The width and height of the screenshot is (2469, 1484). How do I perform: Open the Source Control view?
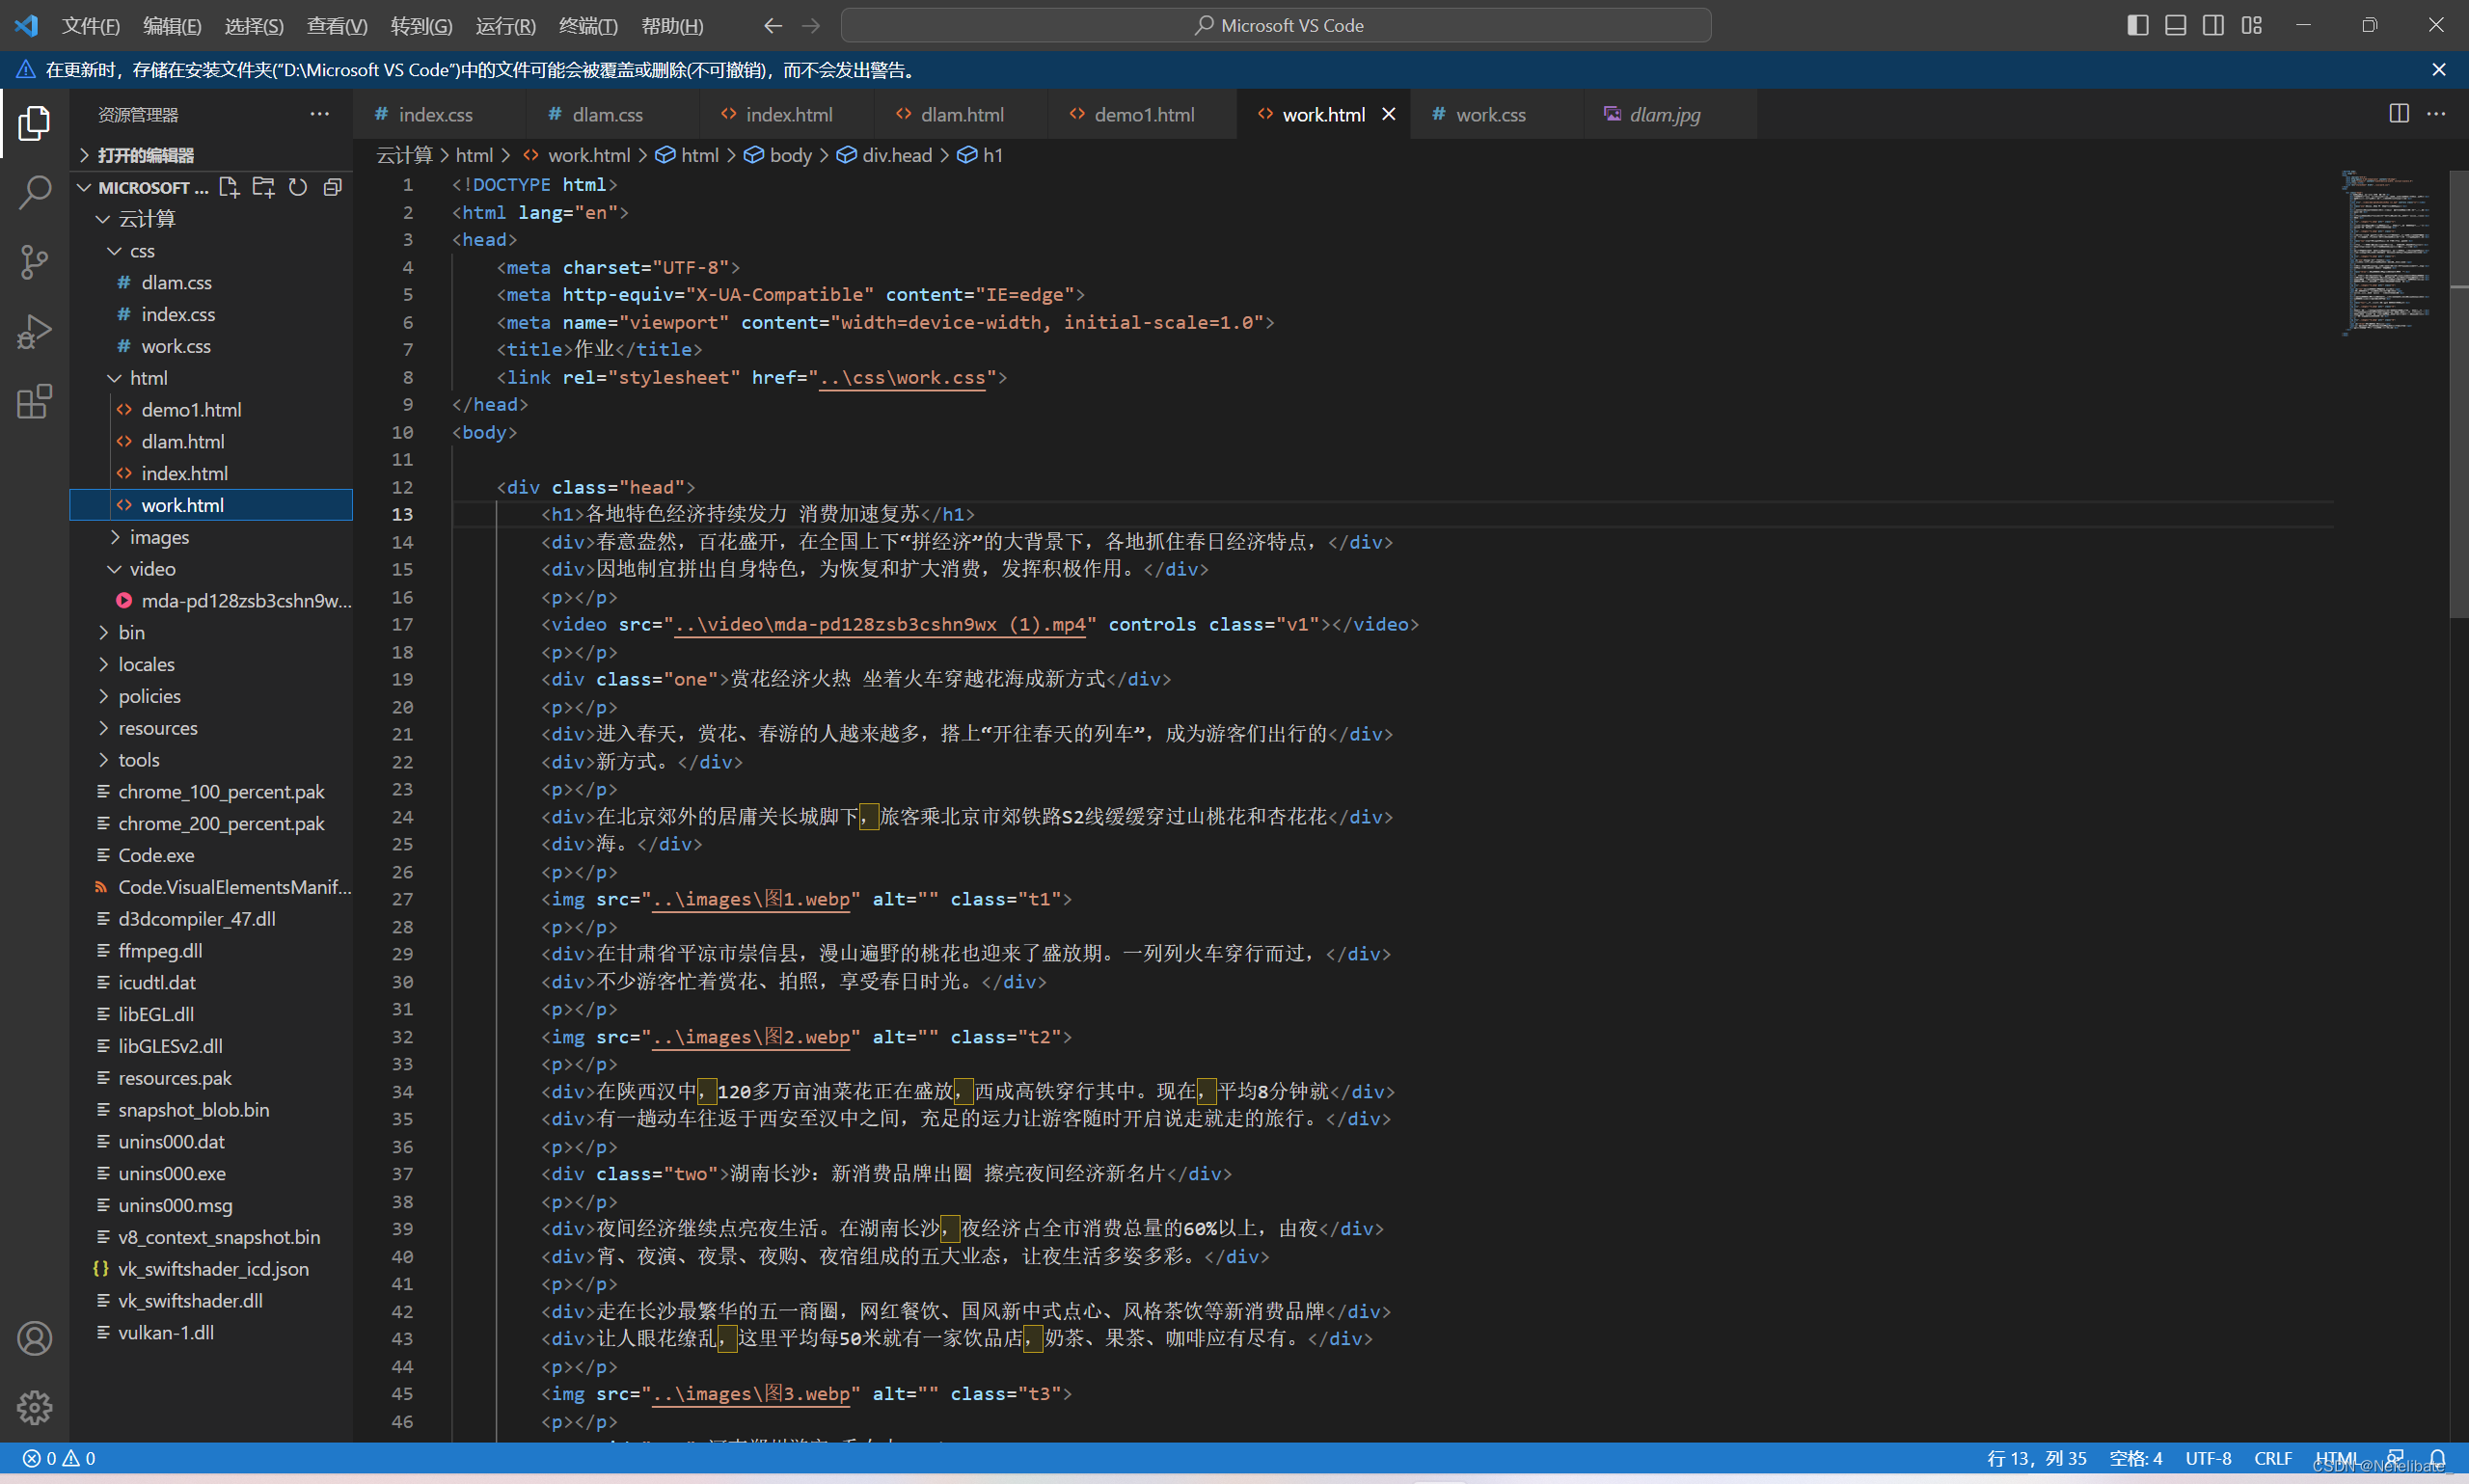click(x=34, y=262)
